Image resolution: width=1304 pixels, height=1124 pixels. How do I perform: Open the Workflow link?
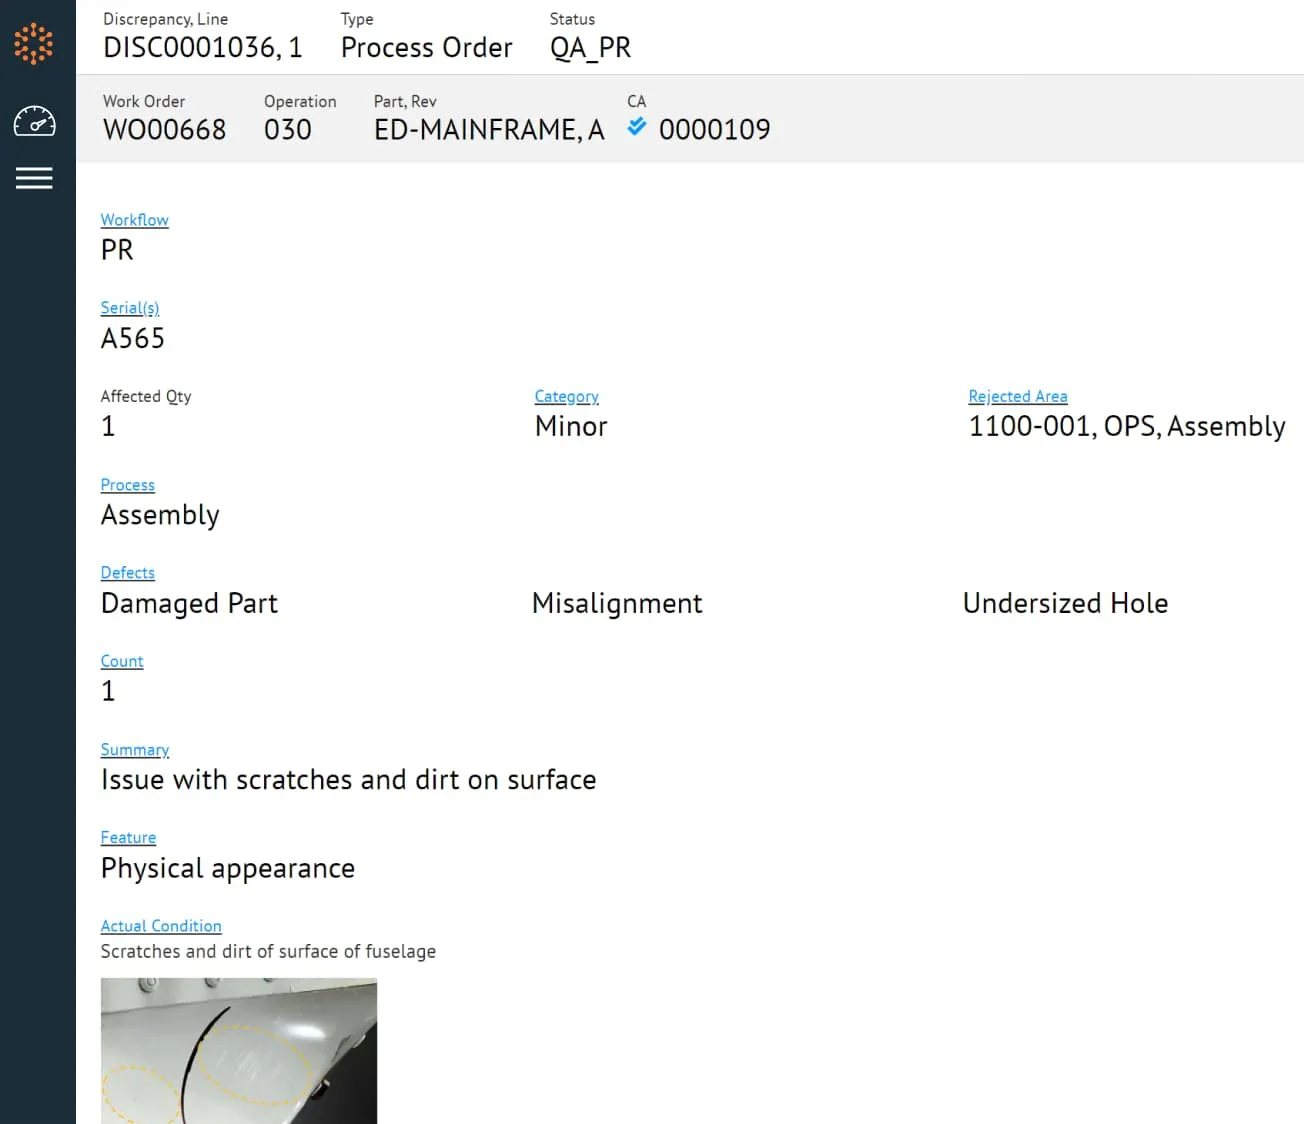[x=135, y=220]
